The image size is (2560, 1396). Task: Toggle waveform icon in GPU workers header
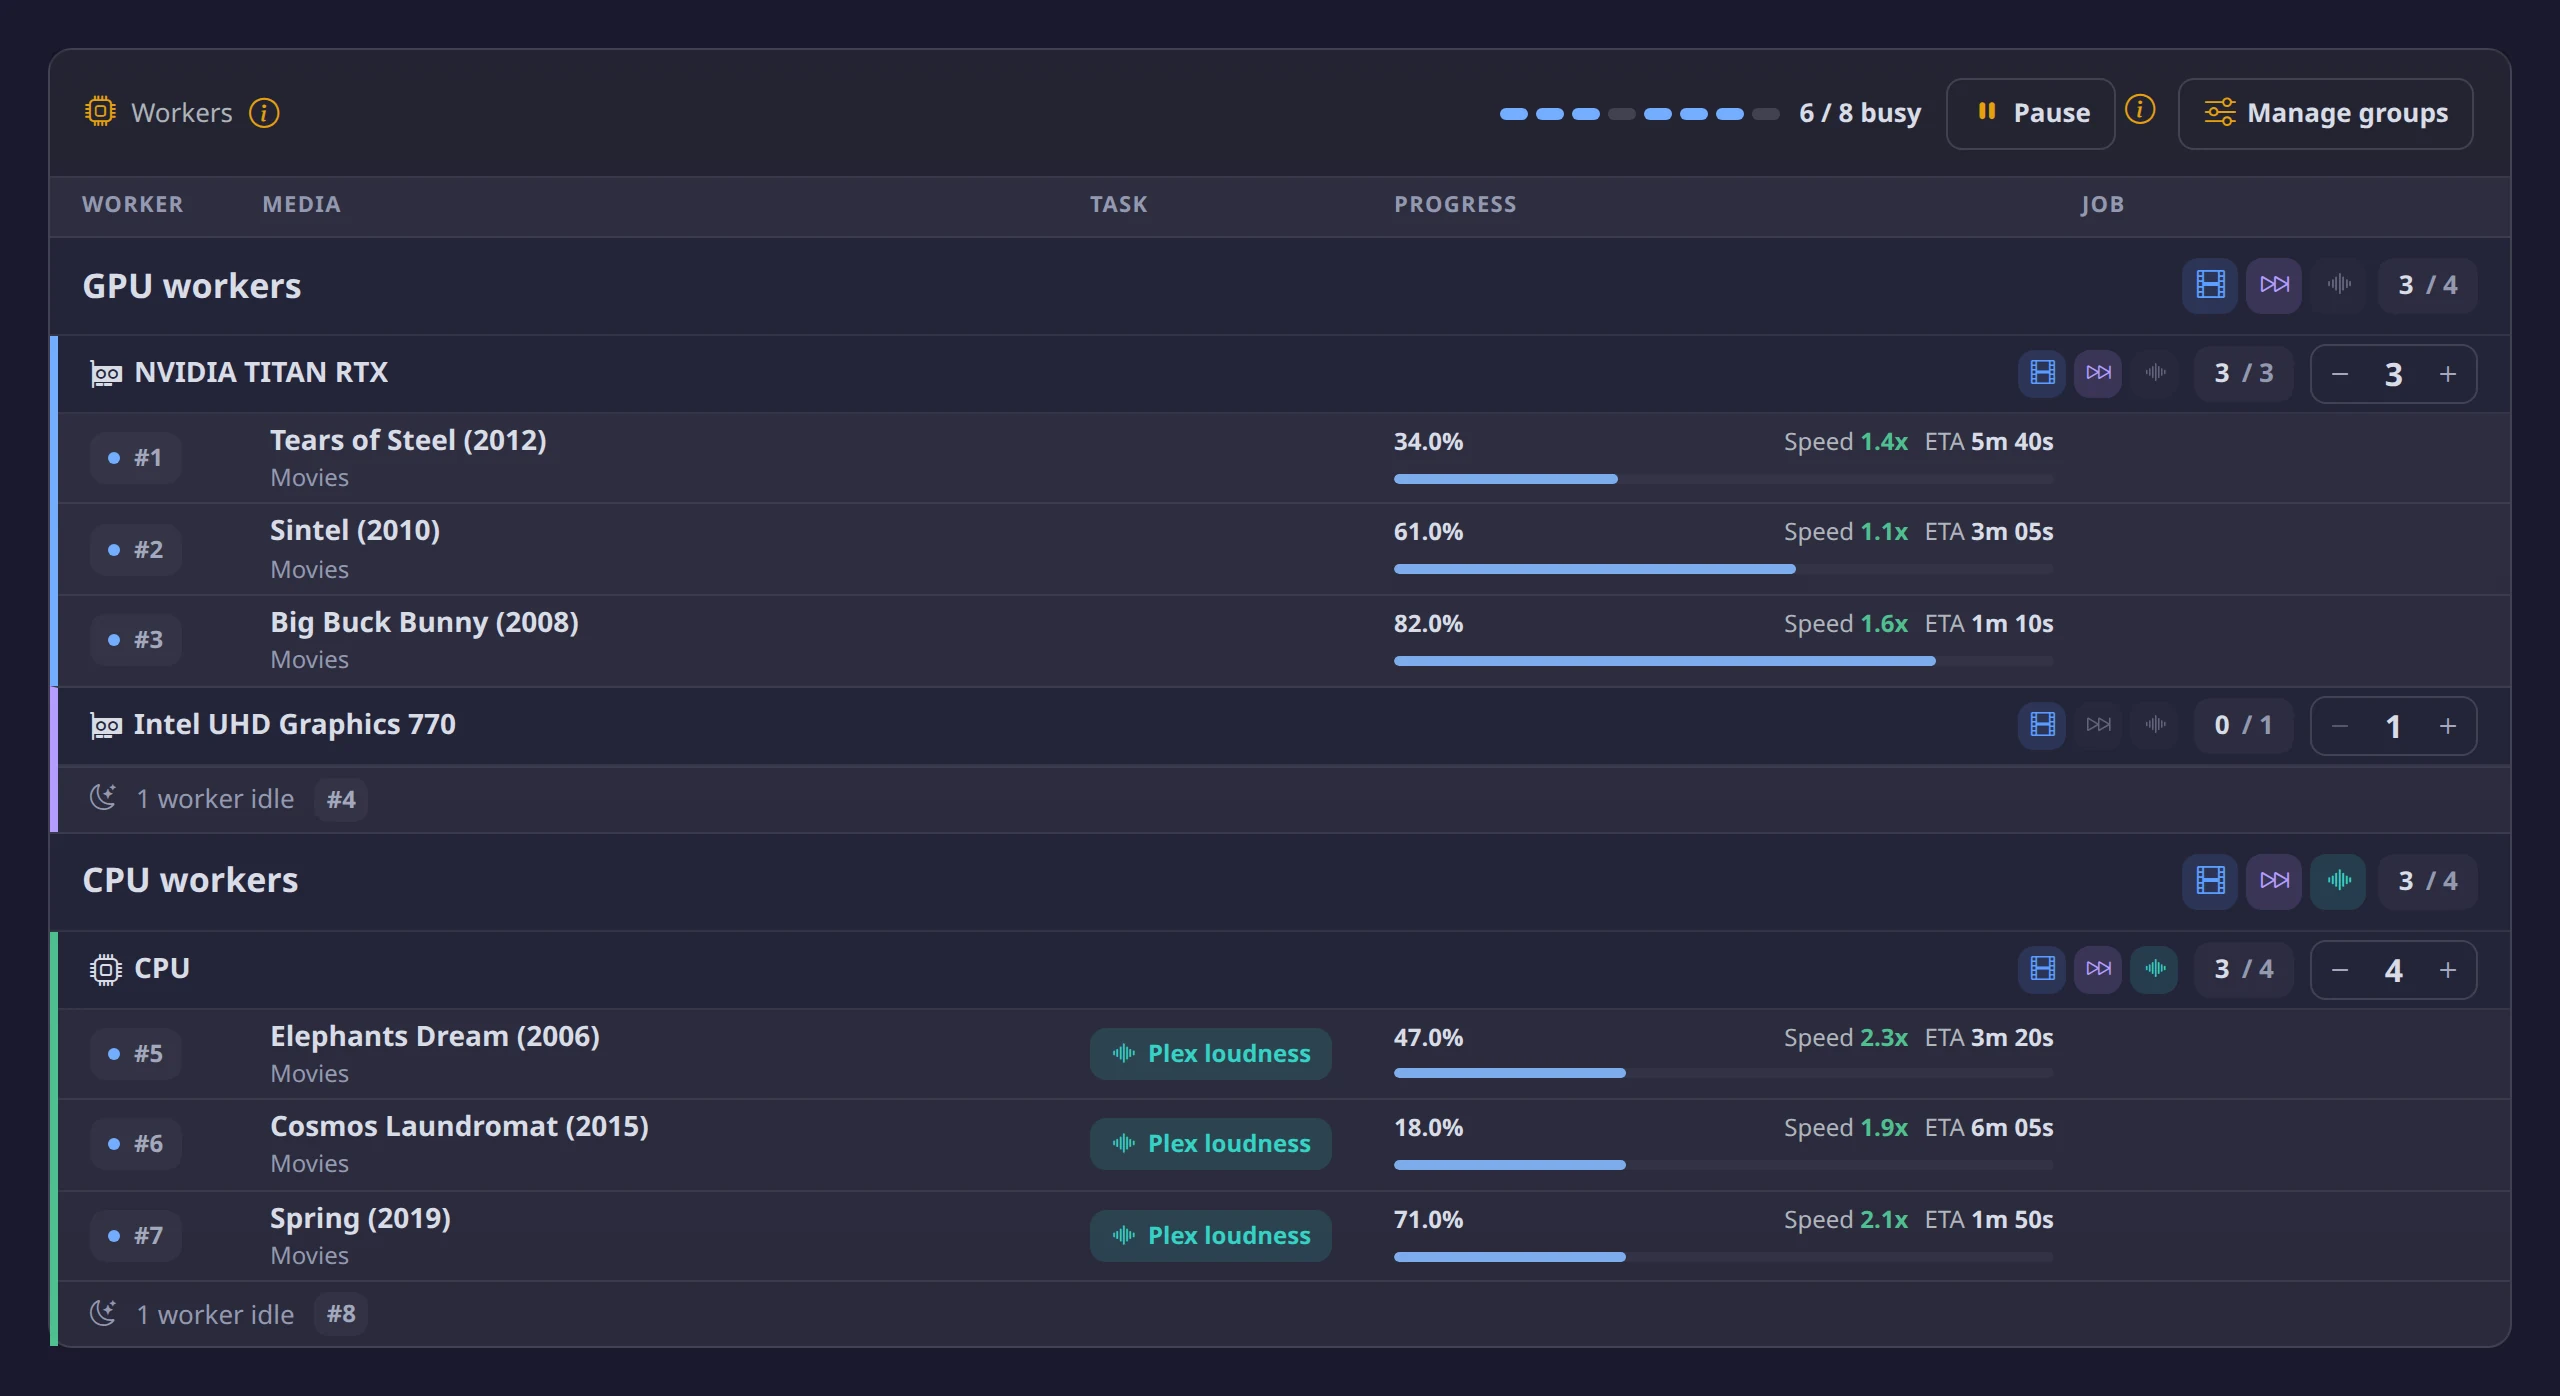[x=2338, y=285]
